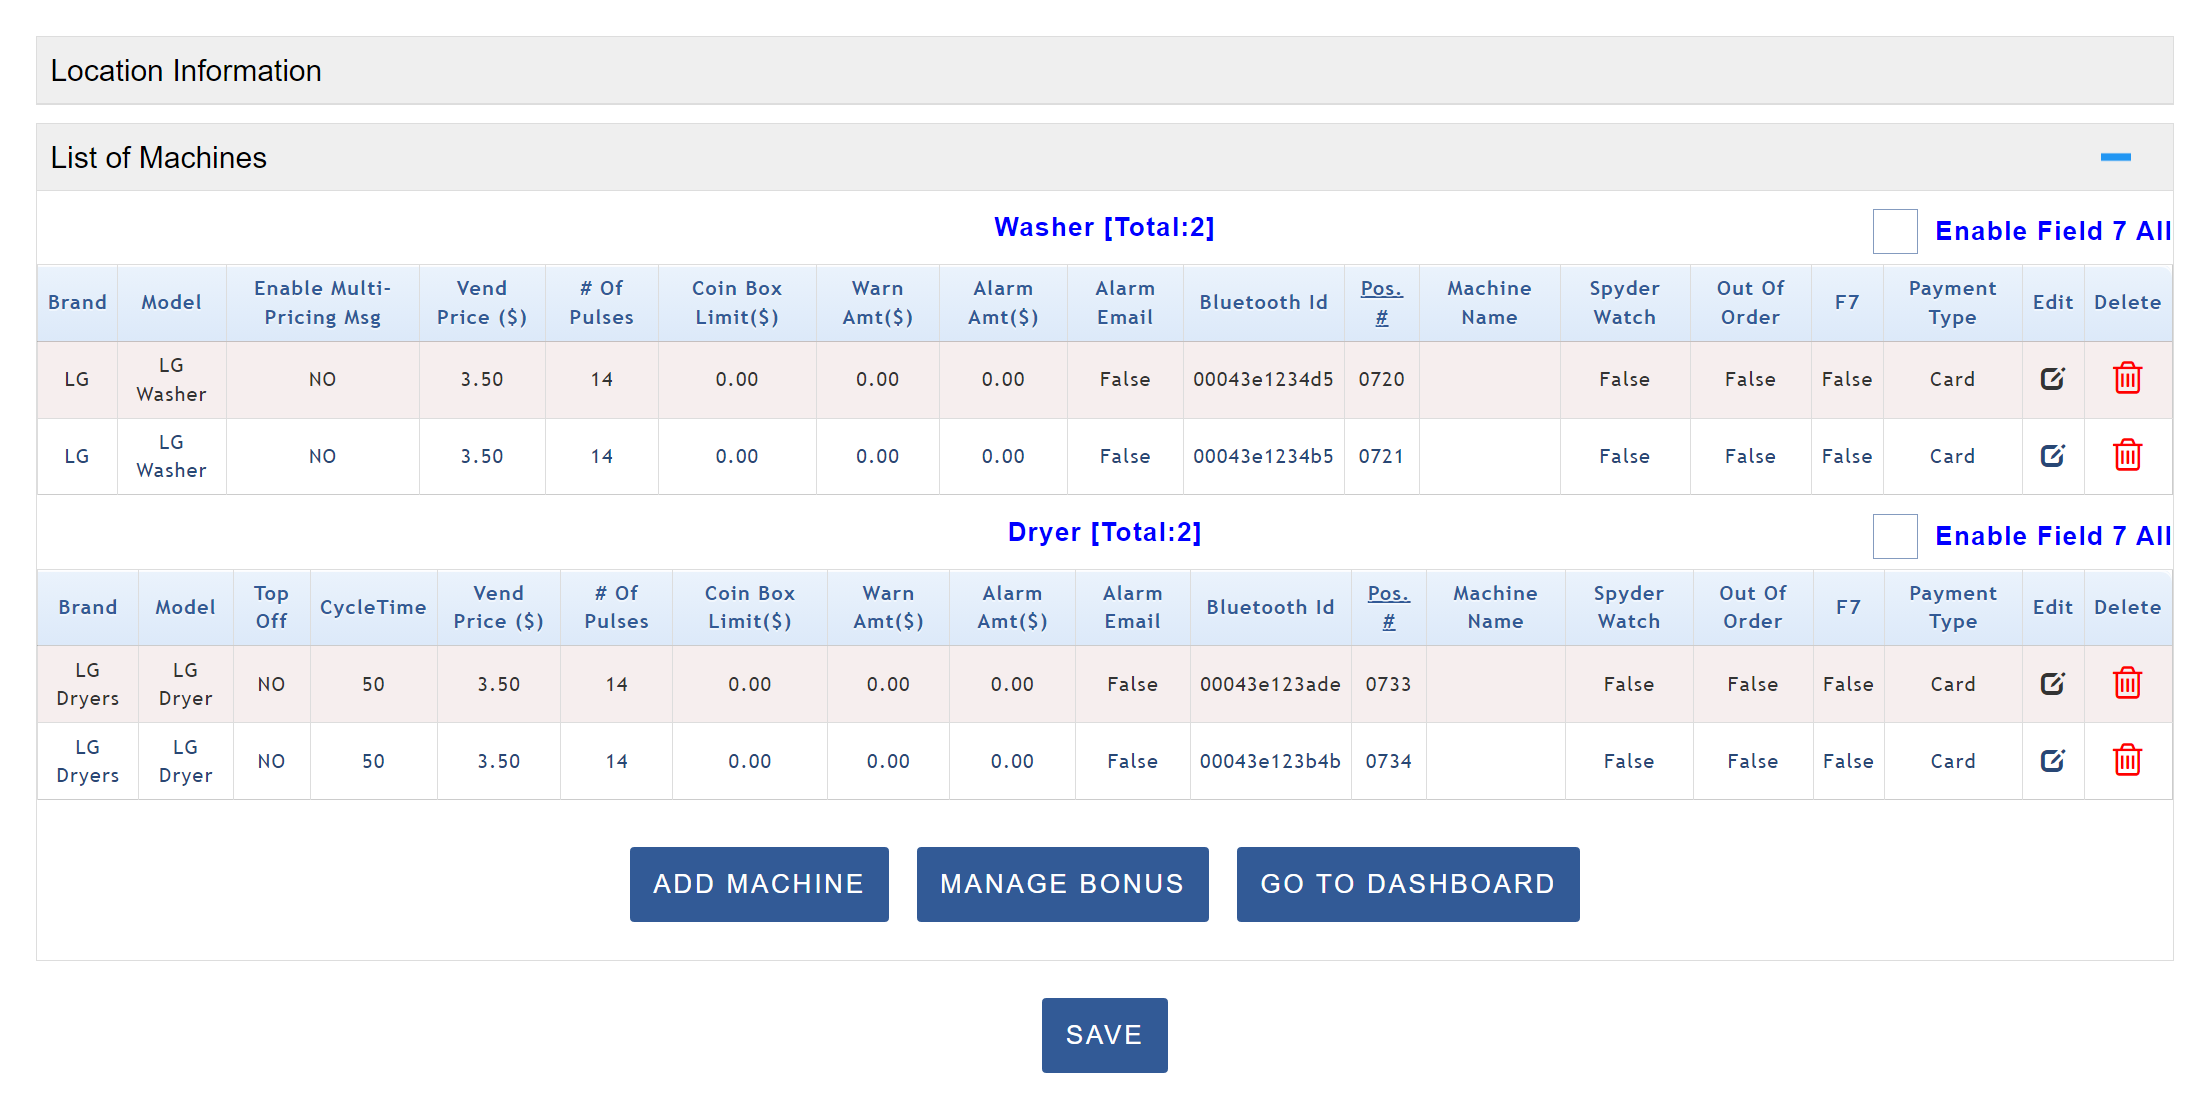Screen dimensions: 2210x1109
Task: Check Enable Field 7 All for washers
Action: tap(1894, 231)
